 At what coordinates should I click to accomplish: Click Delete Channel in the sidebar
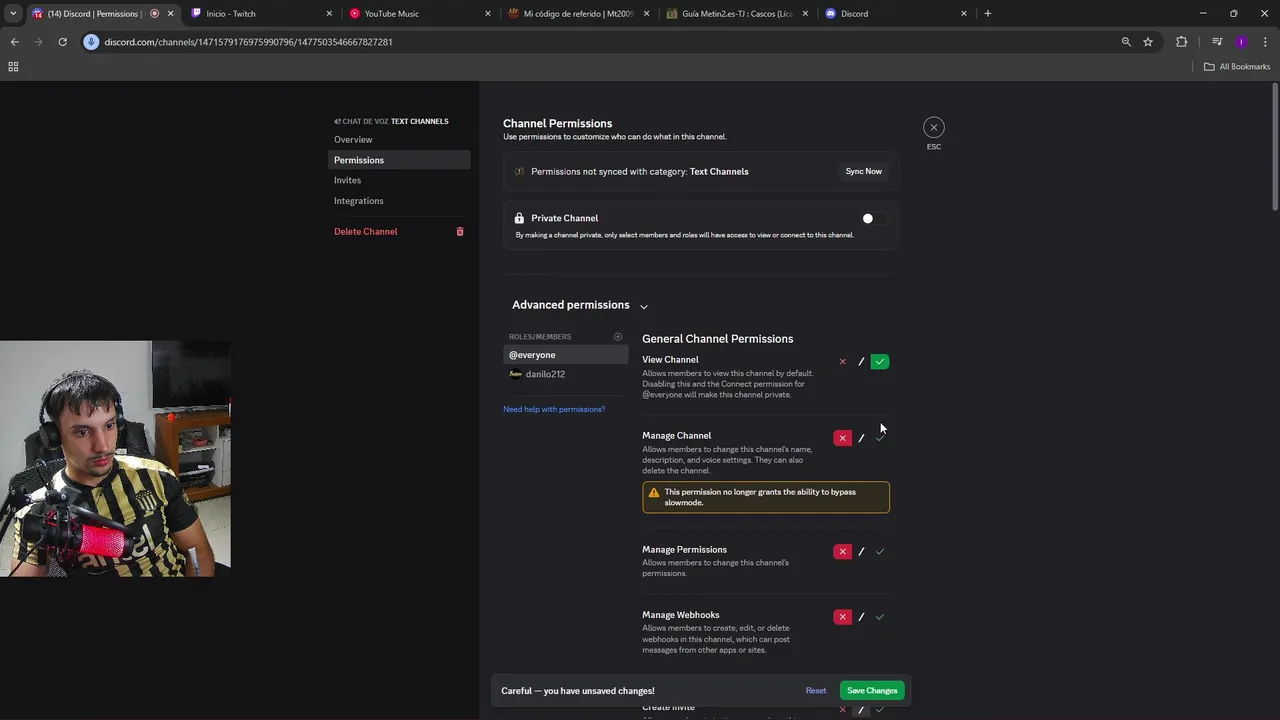(366, 231)
